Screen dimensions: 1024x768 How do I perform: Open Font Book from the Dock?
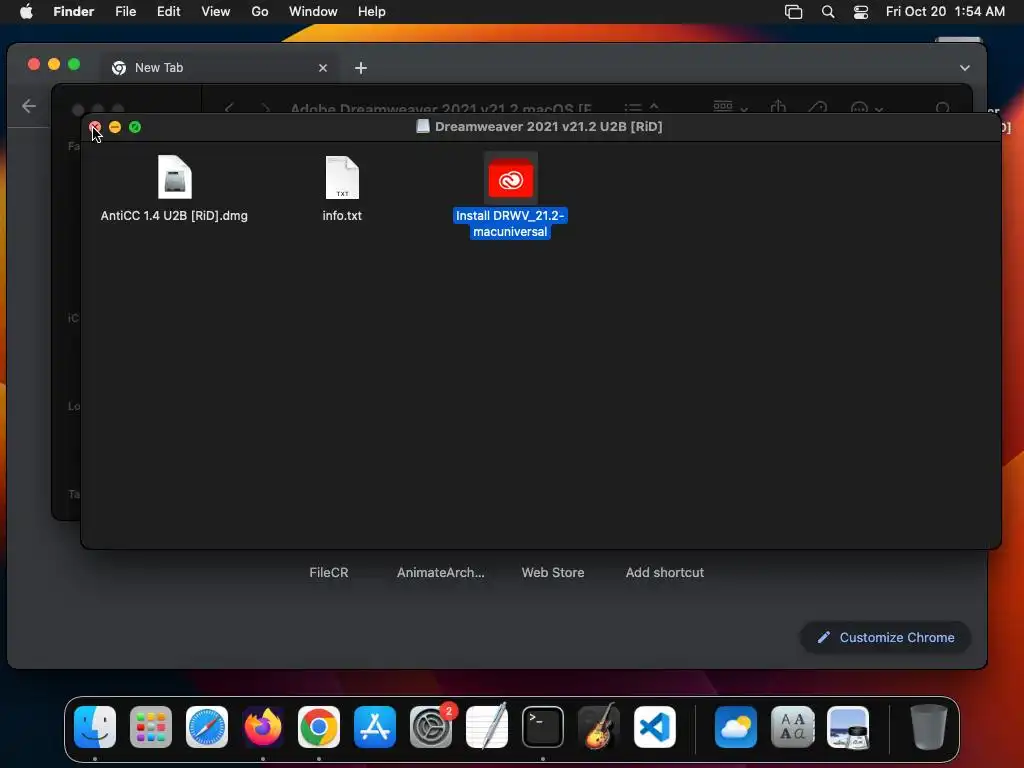tap(792, 727)
